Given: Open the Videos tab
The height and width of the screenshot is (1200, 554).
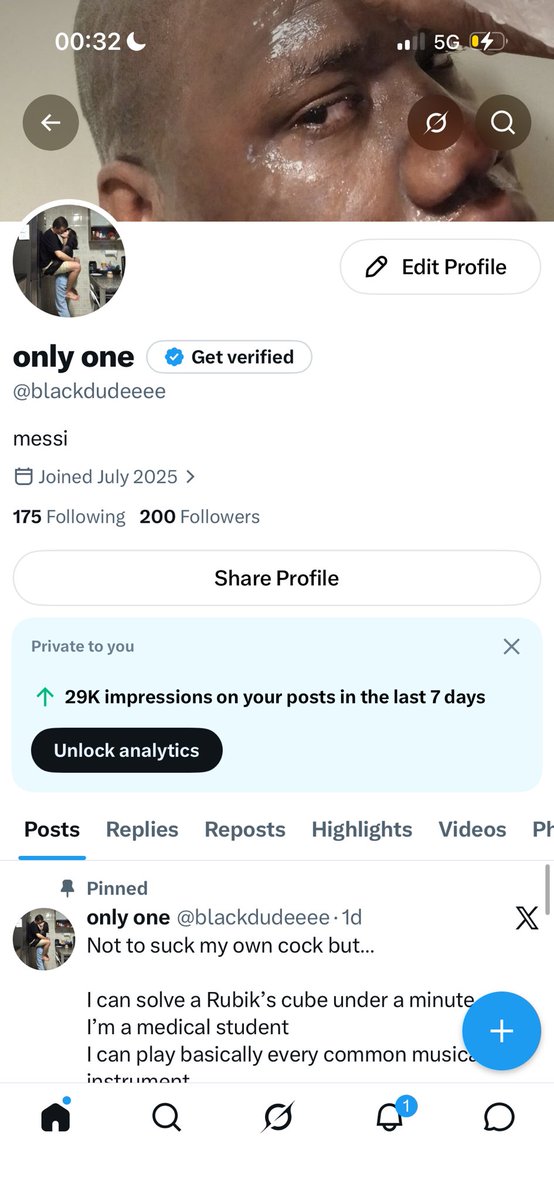Looking at the screenshot, I should click(x=472, y=829).
